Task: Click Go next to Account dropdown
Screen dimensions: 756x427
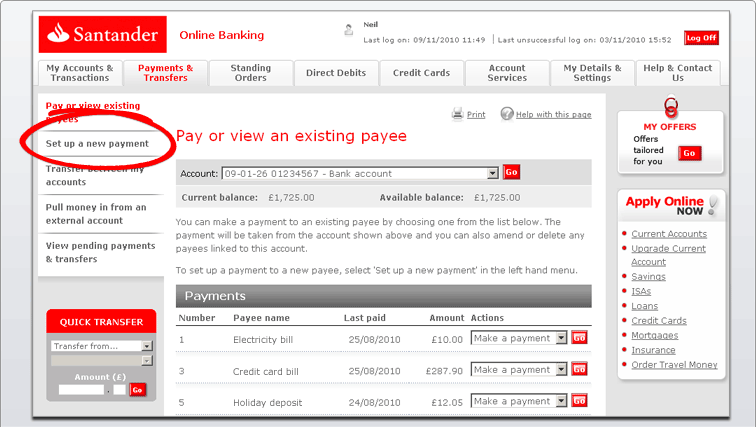Action: [512, 172]
